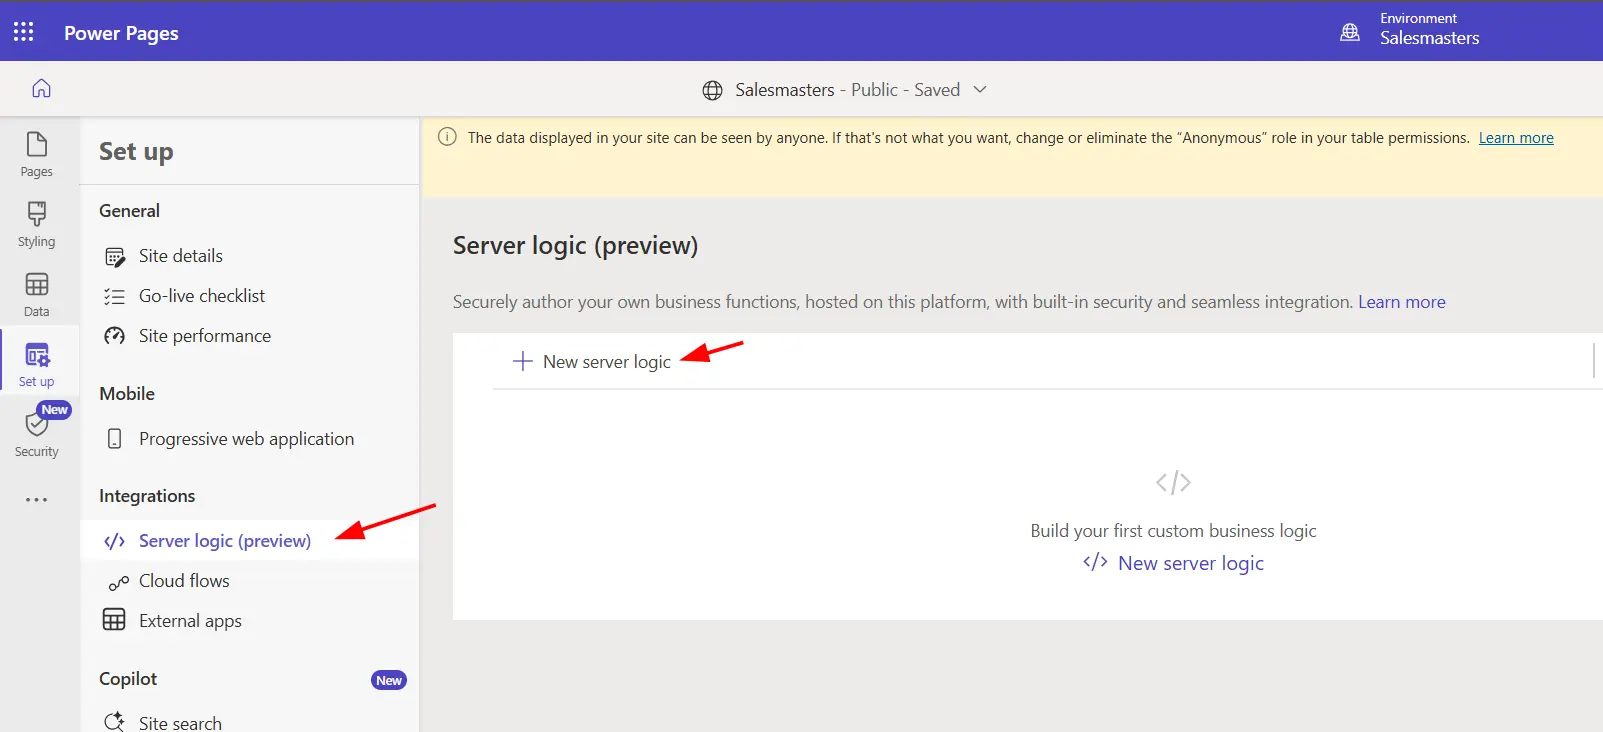The height and width of the screenshot is (732, 1603).
Task: Click the Copilot New badge
Action: [x=389, y=680]
